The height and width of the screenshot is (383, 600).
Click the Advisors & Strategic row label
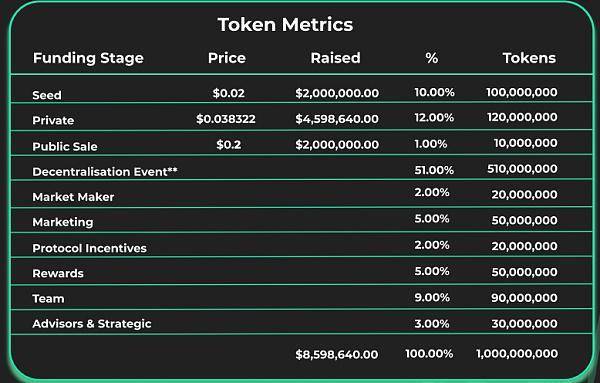click(x=92, y=324)
